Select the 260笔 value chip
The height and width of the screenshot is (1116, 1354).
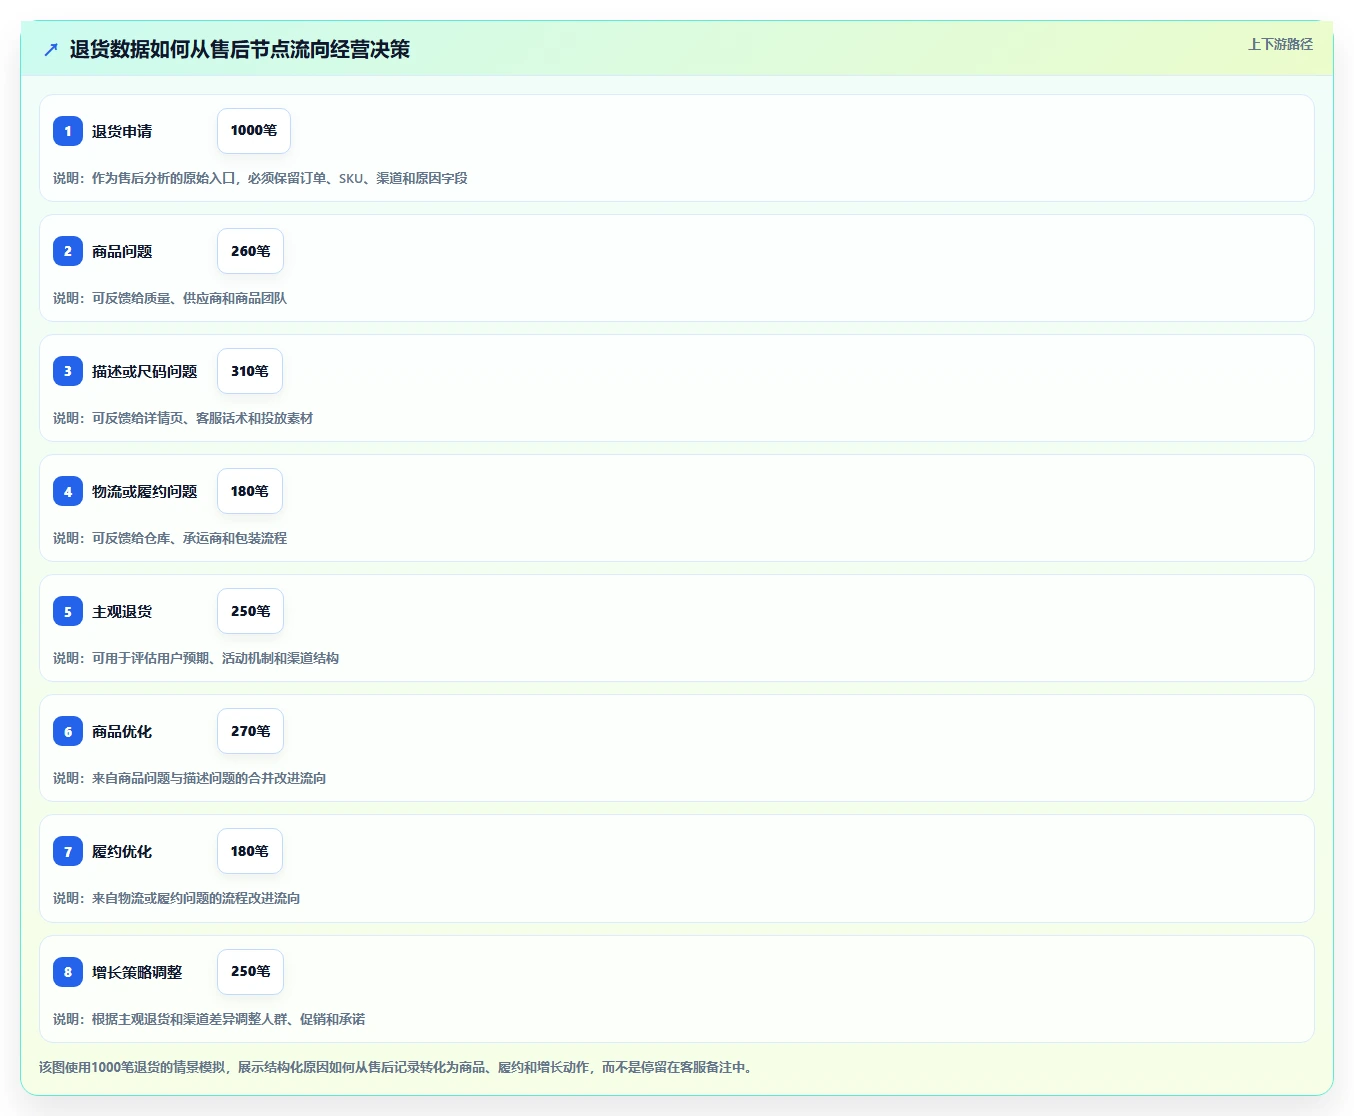tap(250, 251)
